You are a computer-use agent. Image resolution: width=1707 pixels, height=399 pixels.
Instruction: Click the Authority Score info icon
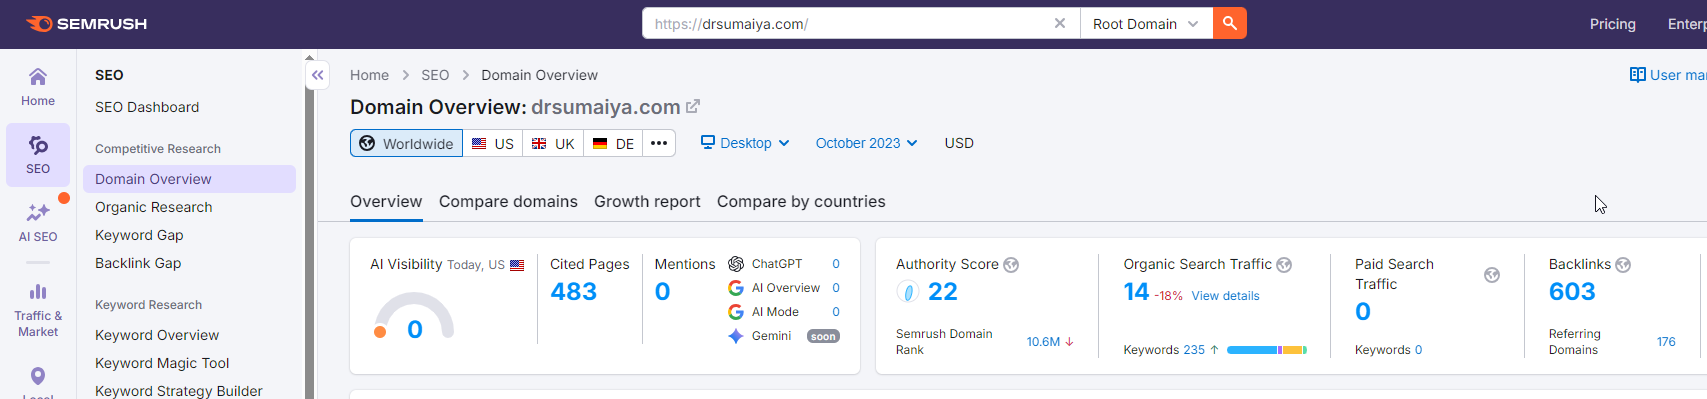(x=1011, y=265)
